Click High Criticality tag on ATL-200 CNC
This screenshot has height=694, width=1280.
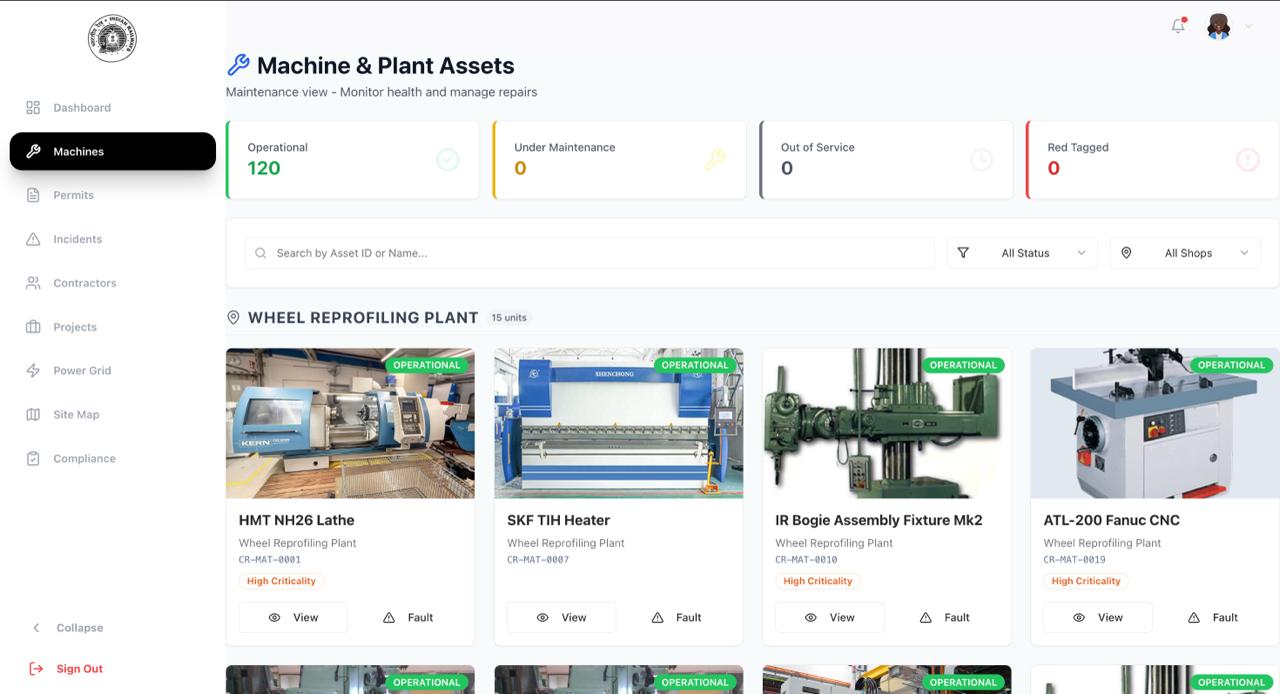point(1086,581)
